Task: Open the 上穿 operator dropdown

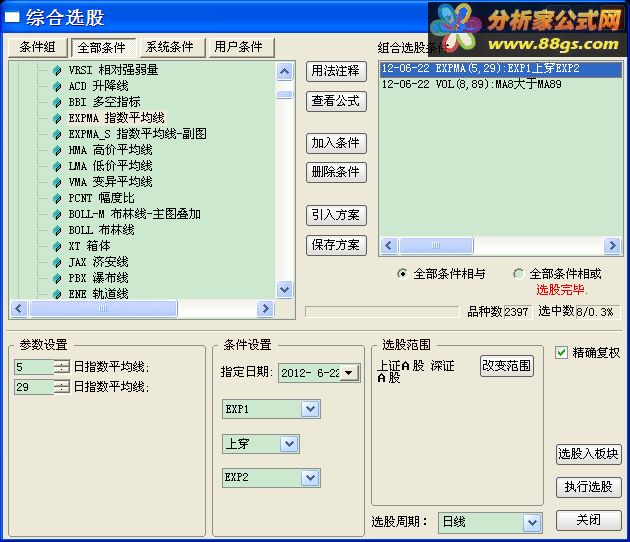Action: click(x=289, y=444)
